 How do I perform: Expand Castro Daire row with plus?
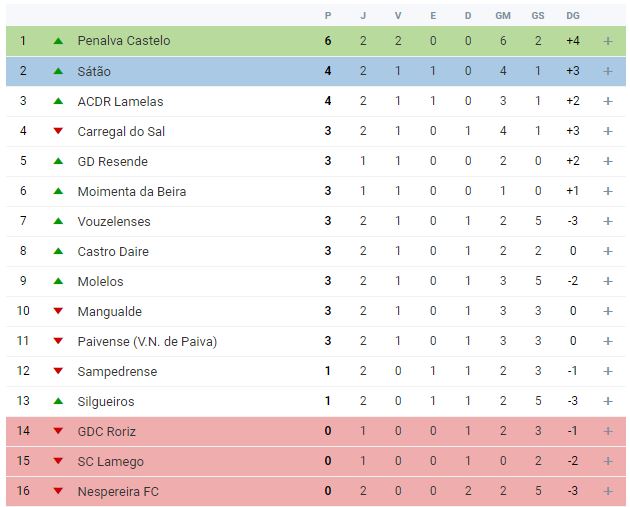607,251
